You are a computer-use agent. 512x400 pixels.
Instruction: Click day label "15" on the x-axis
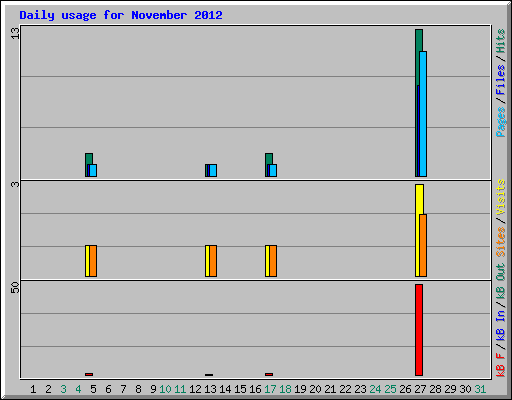tap(240, 389)
